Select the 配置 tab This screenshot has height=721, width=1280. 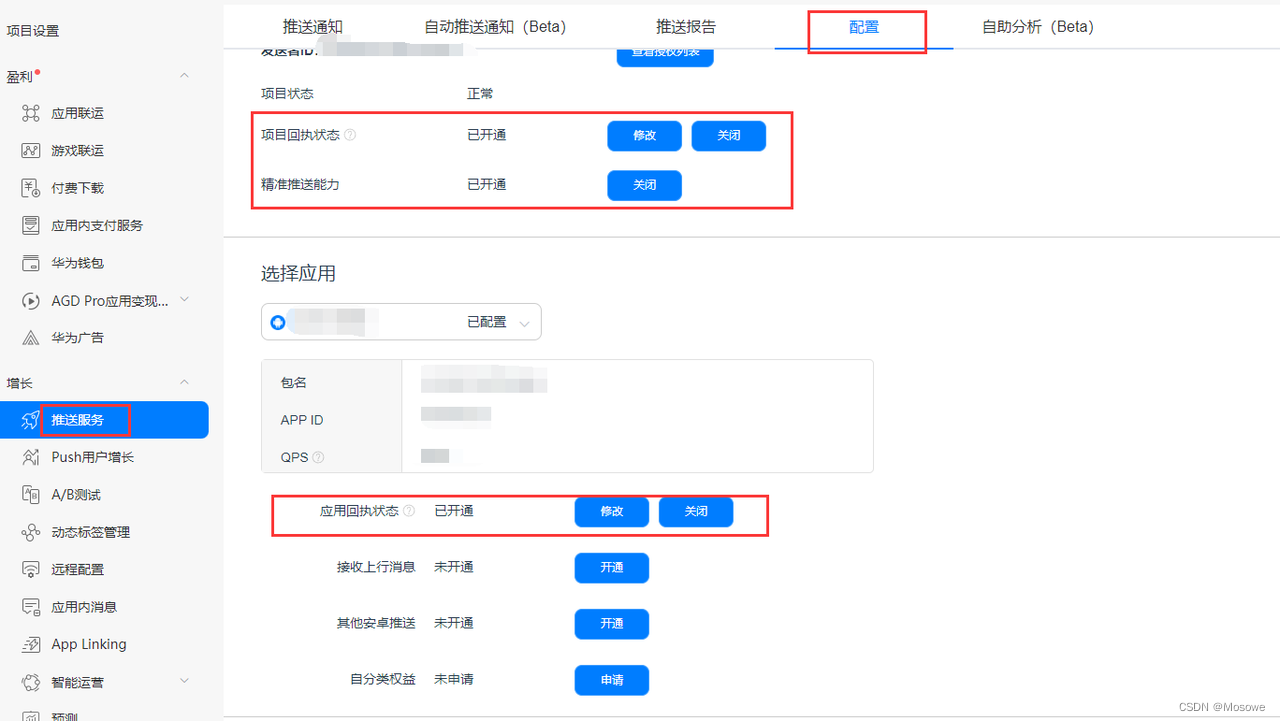coord(864,27)
